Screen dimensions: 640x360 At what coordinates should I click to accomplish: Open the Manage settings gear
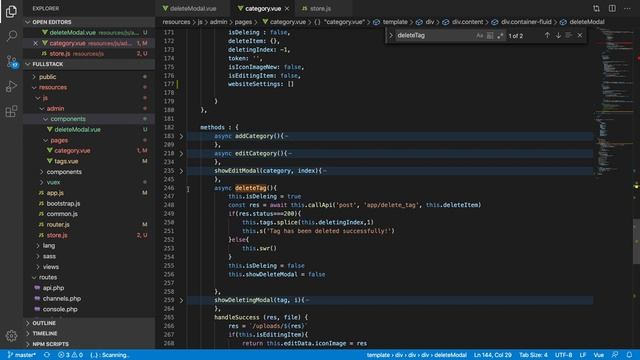click(x=11, y=336)
